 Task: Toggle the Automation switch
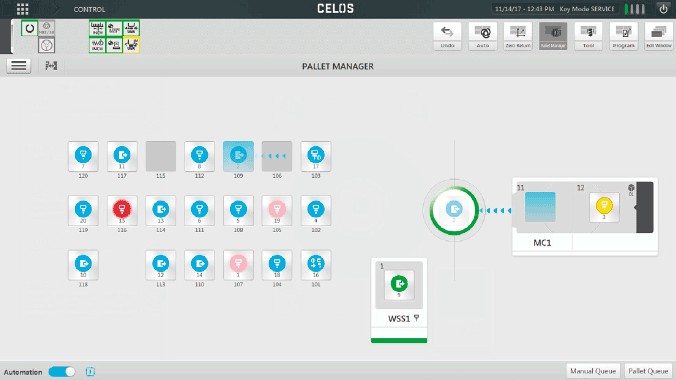pyautogui.click(x=62, y=372)
